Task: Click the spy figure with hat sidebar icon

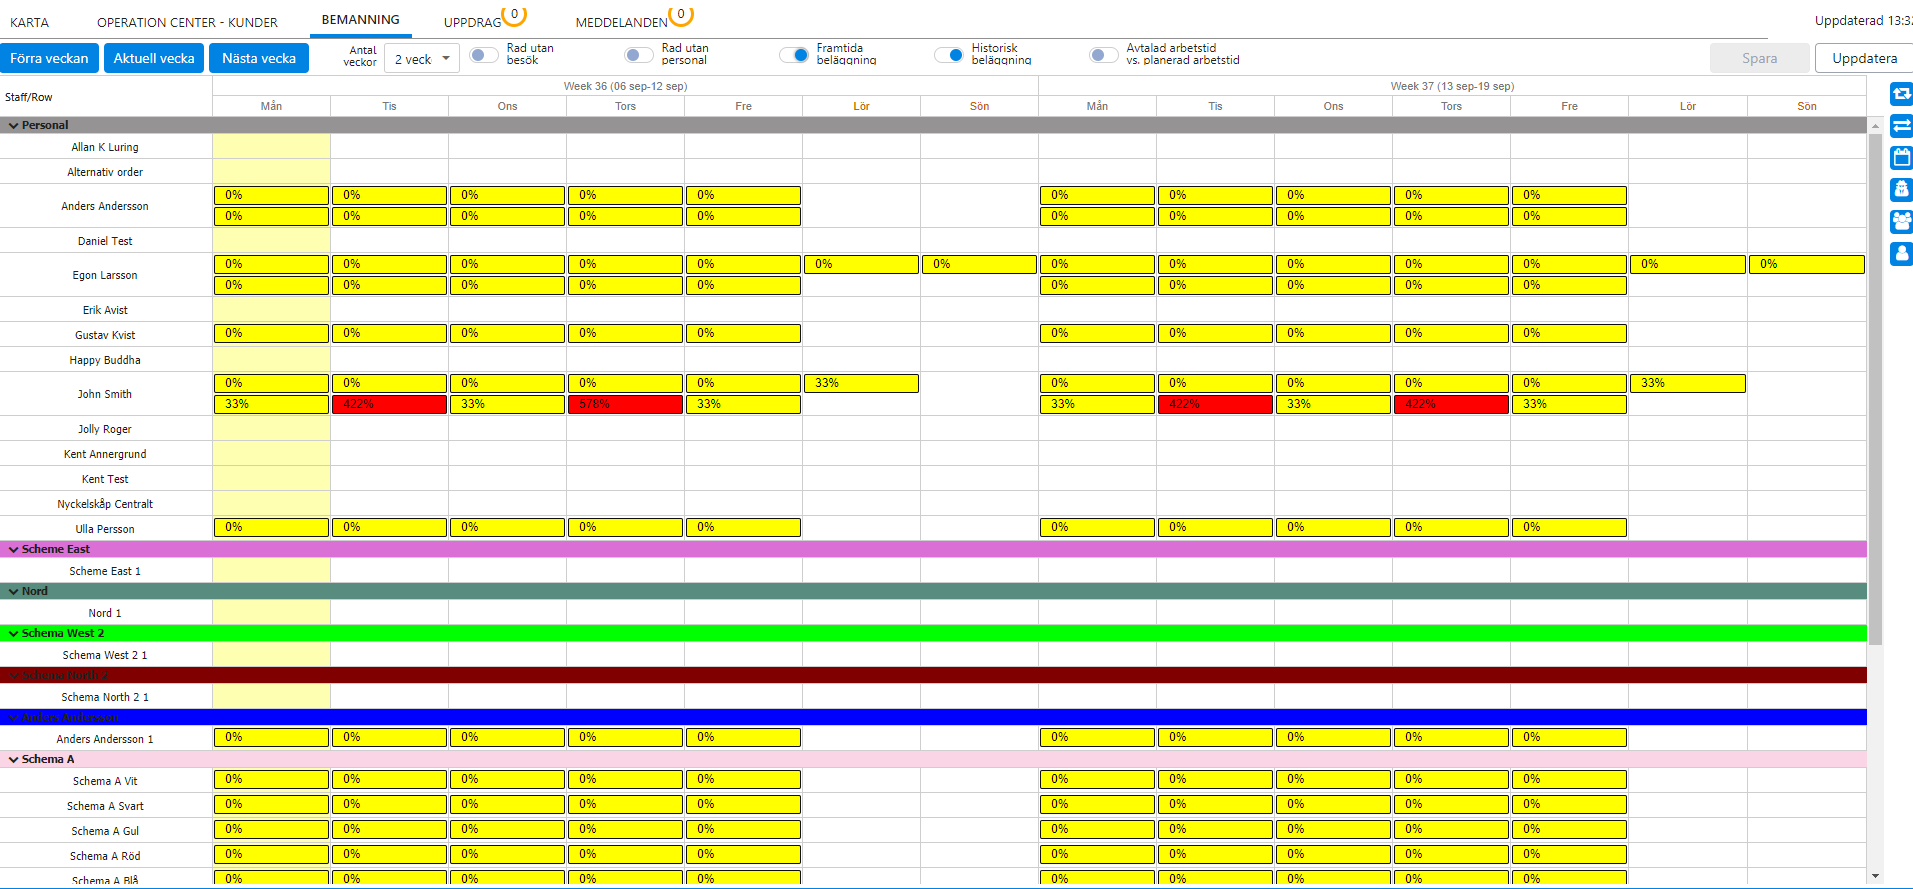Action: 1901,189
